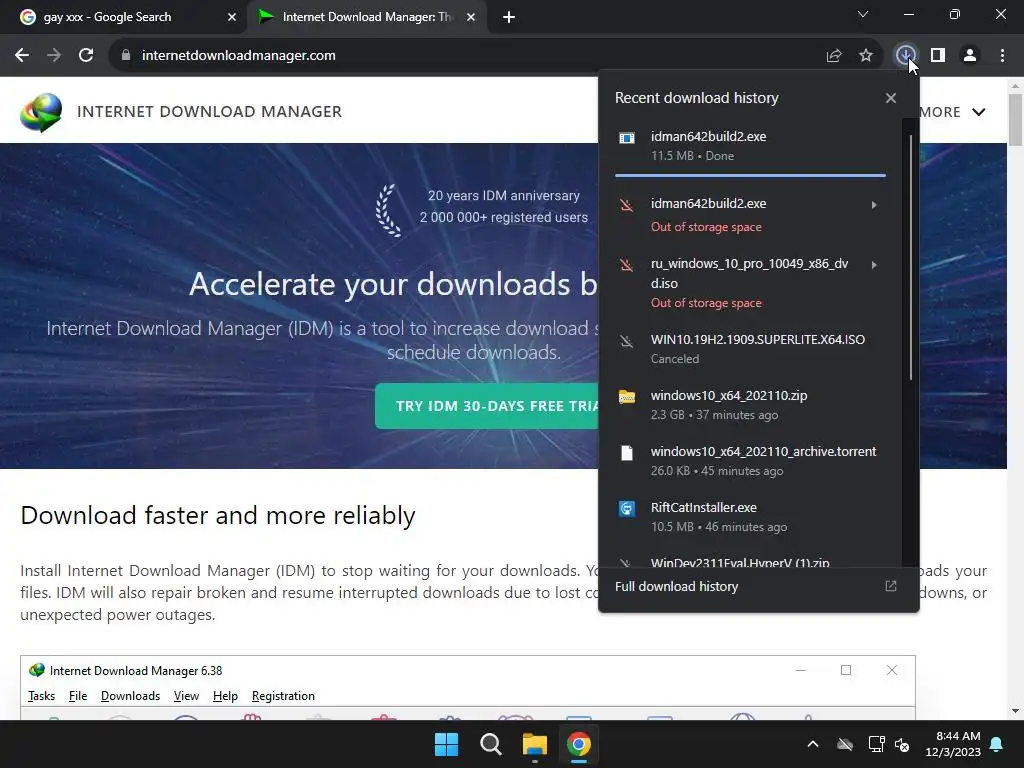Image resolution: width=1024 pixels, height=768 pixels.
Task: Open the profile avatar icon
Action: [x=970, y=56]
